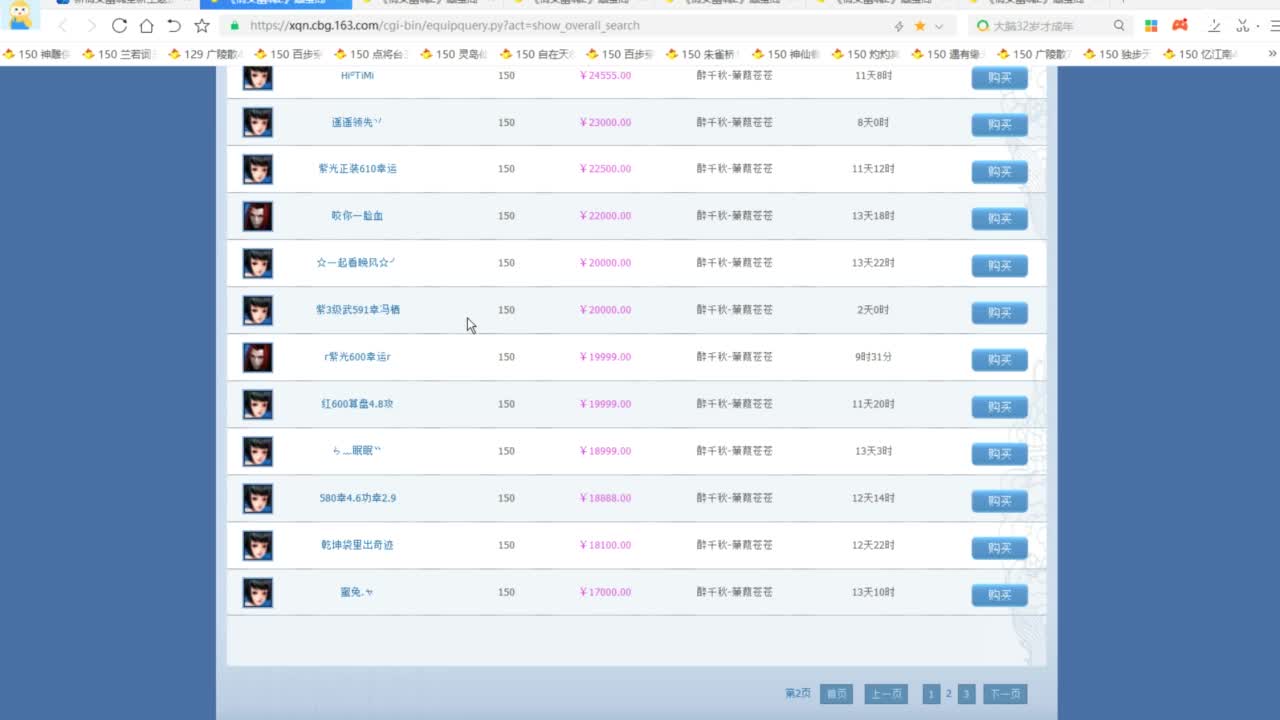
Task: Open the listing '蜜兔'
Action: click(357, 592)
